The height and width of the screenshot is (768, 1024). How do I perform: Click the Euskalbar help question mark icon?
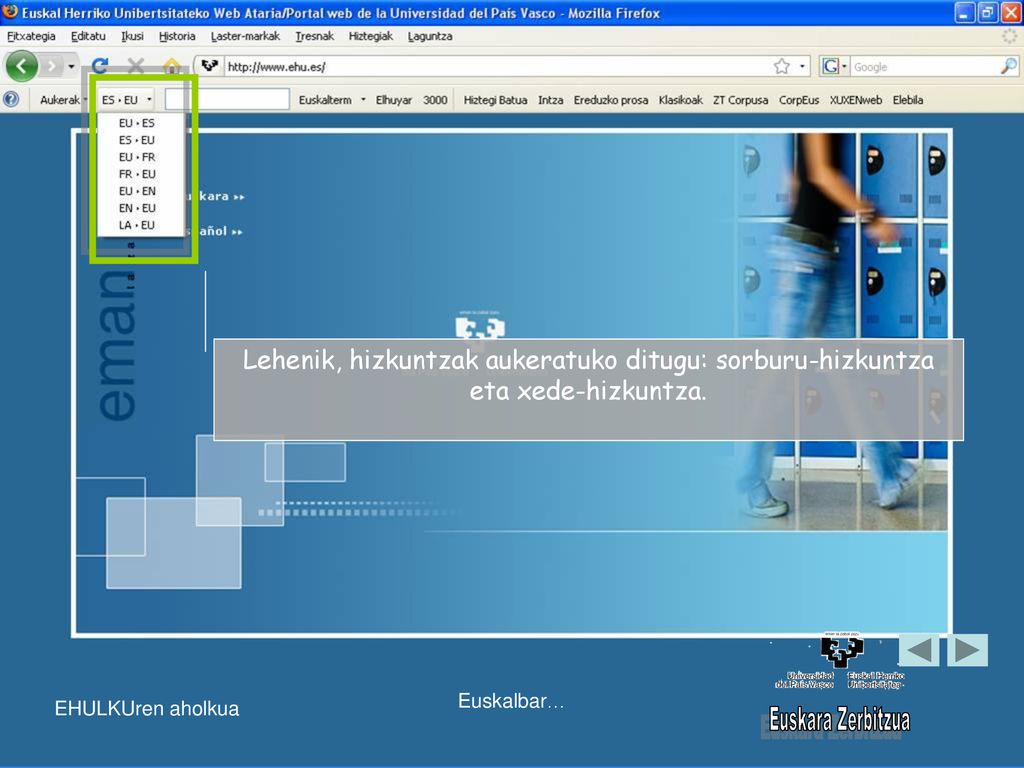click(x=11, y=99)
